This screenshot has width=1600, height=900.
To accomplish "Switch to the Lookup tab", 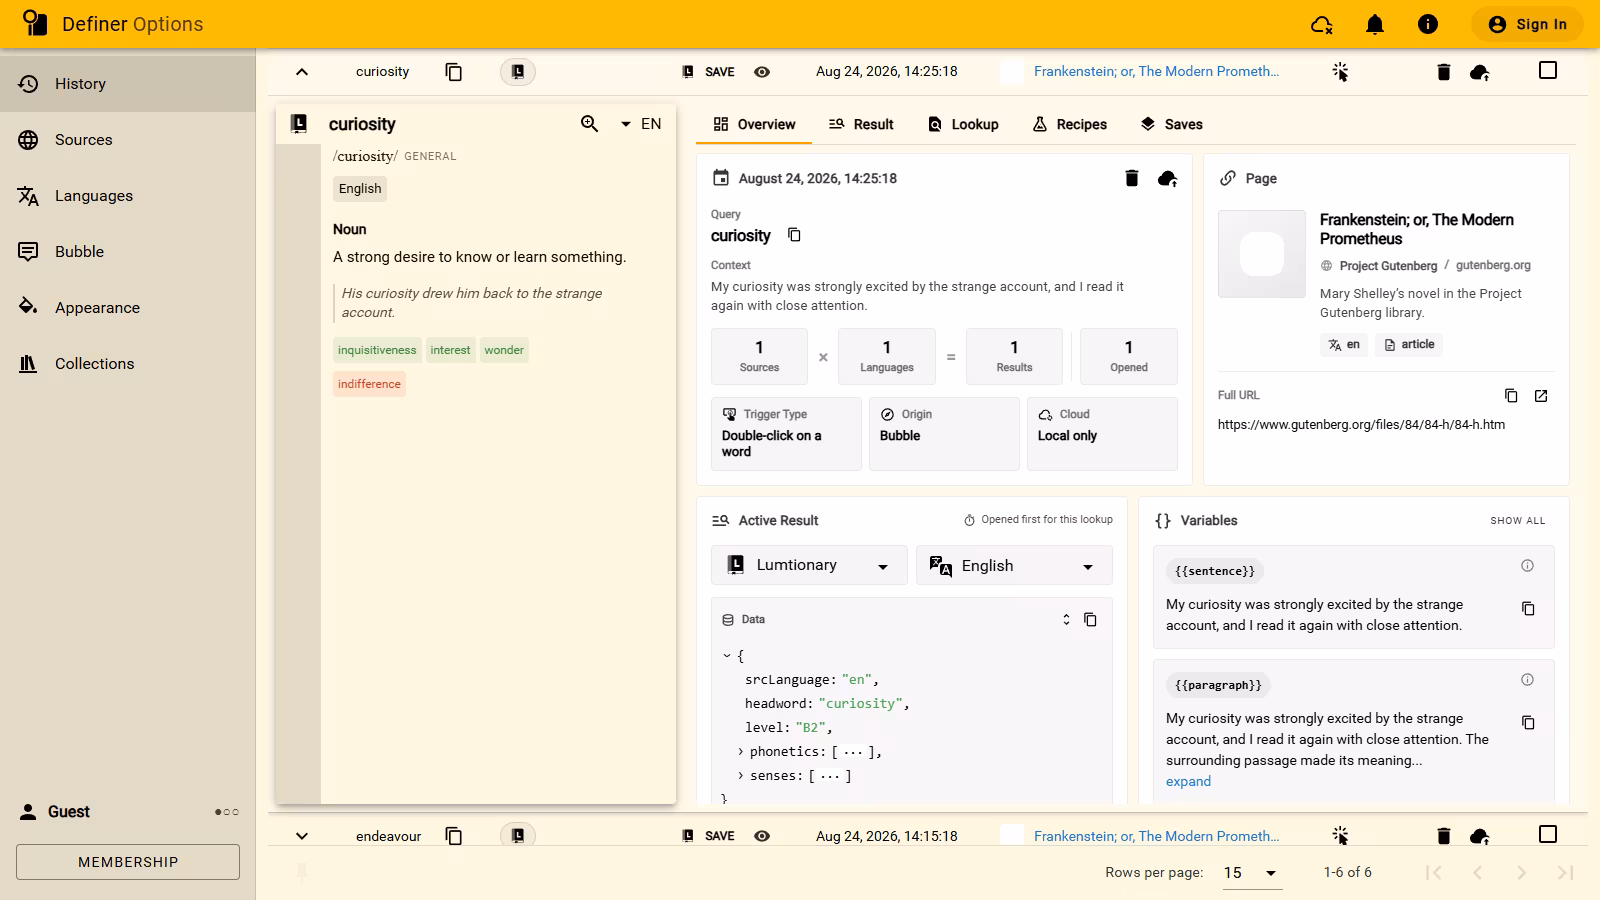I will [963, 124].
